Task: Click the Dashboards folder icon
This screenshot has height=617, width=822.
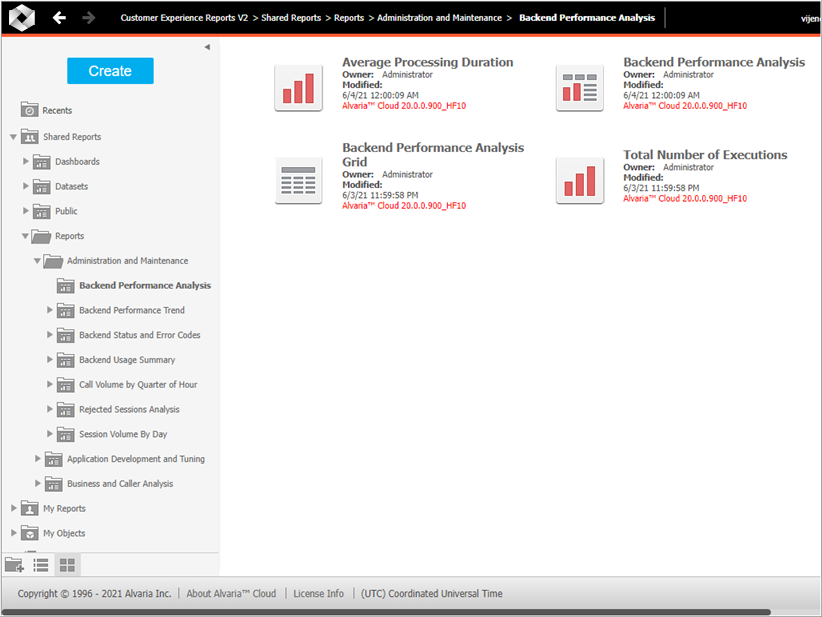Action: pos(41,161)
